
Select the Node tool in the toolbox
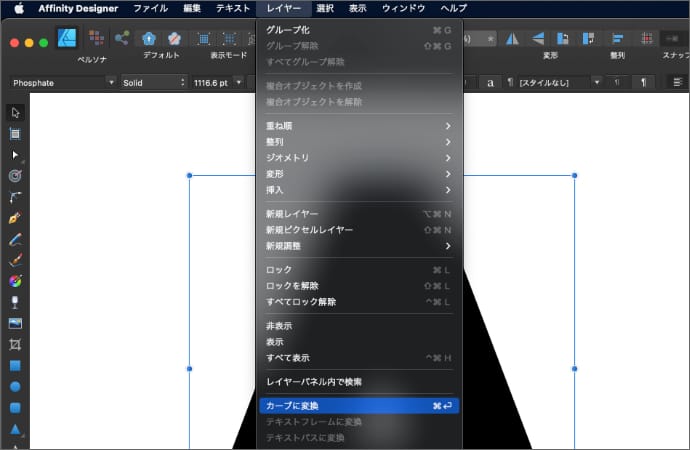15,155
